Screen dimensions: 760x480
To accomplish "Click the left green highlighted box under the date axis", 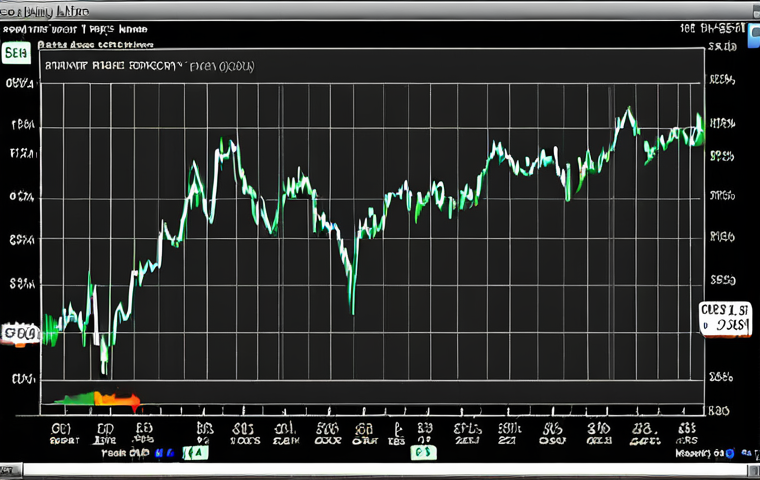I will 195,453.
